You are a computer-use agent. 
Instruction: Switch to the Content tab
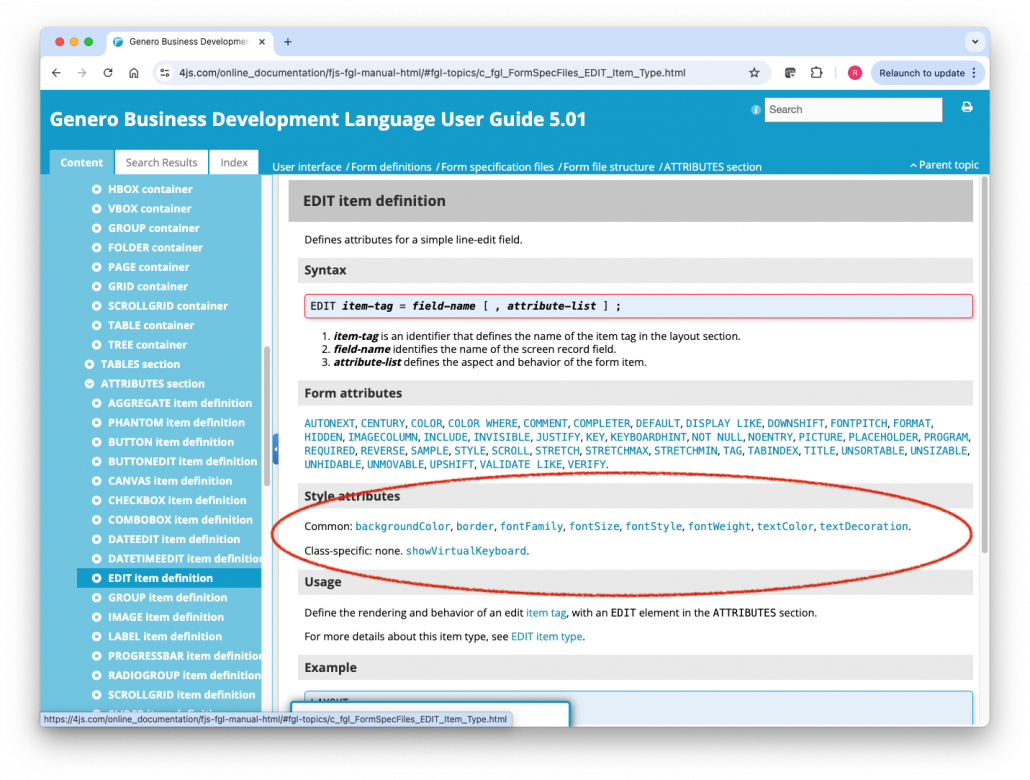[x=81, y=162]
